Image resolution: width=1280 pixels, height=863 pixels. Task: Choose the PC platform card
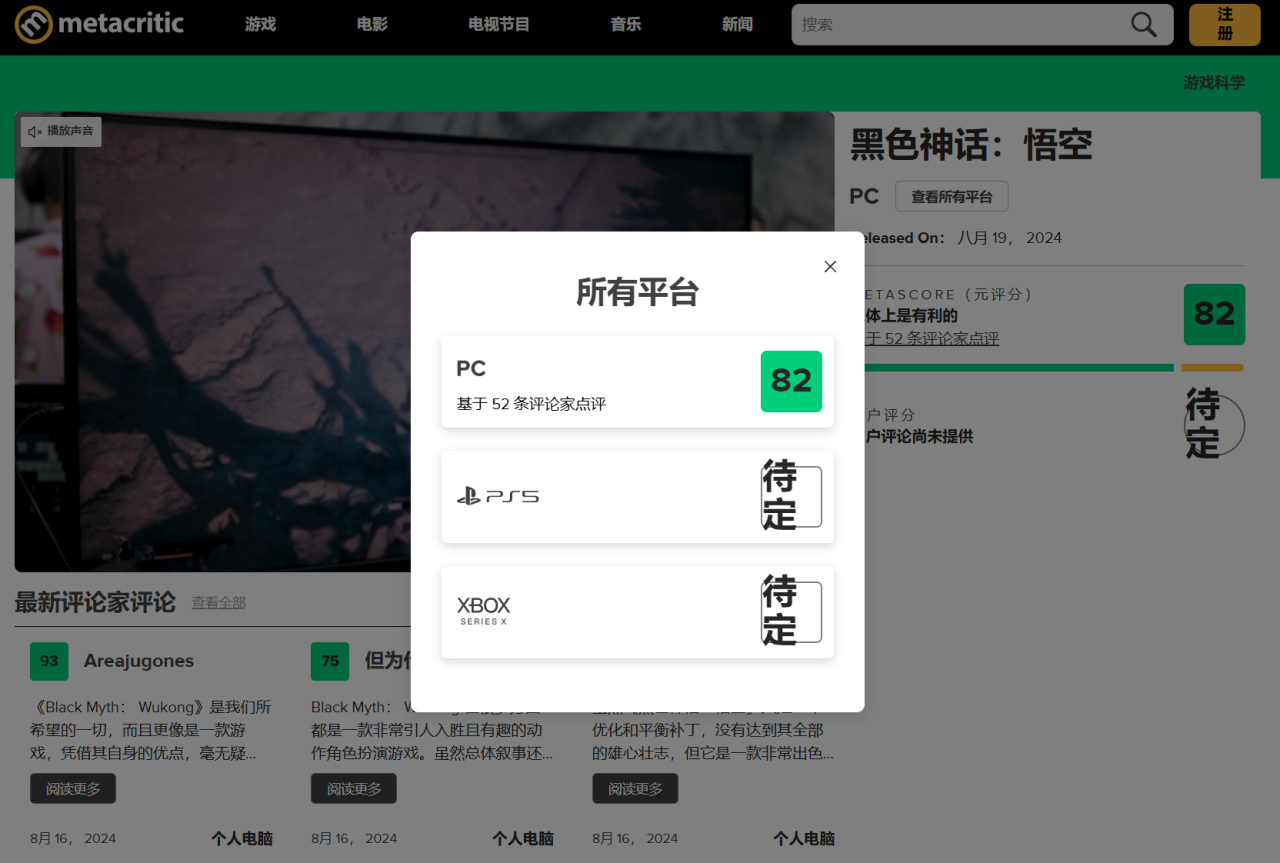tap(637, 381)
